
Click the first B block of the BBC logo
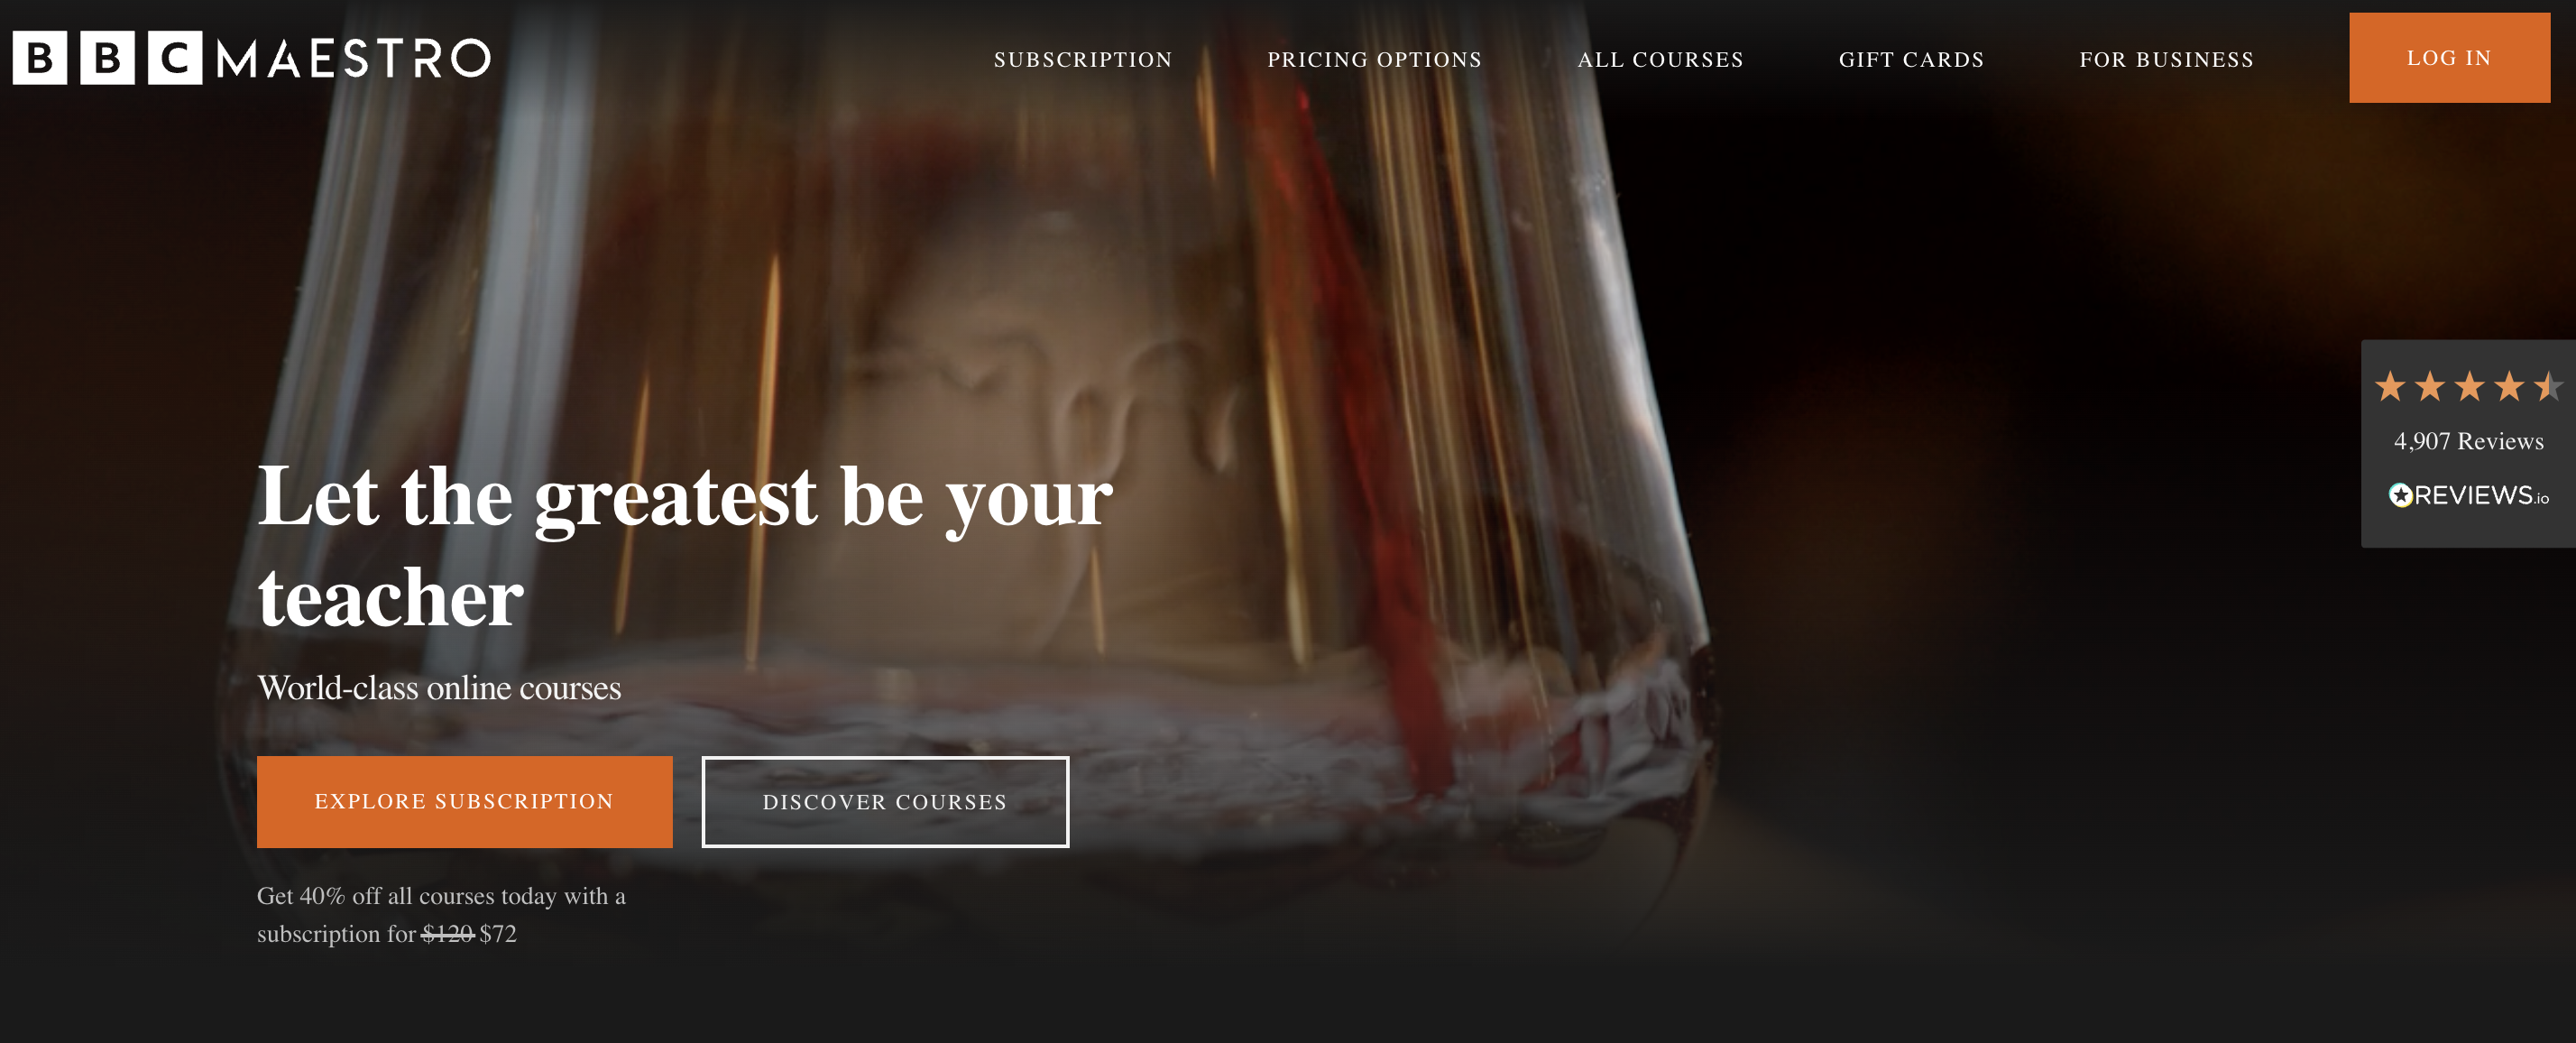pyautogui.click(x=39, y=58)
